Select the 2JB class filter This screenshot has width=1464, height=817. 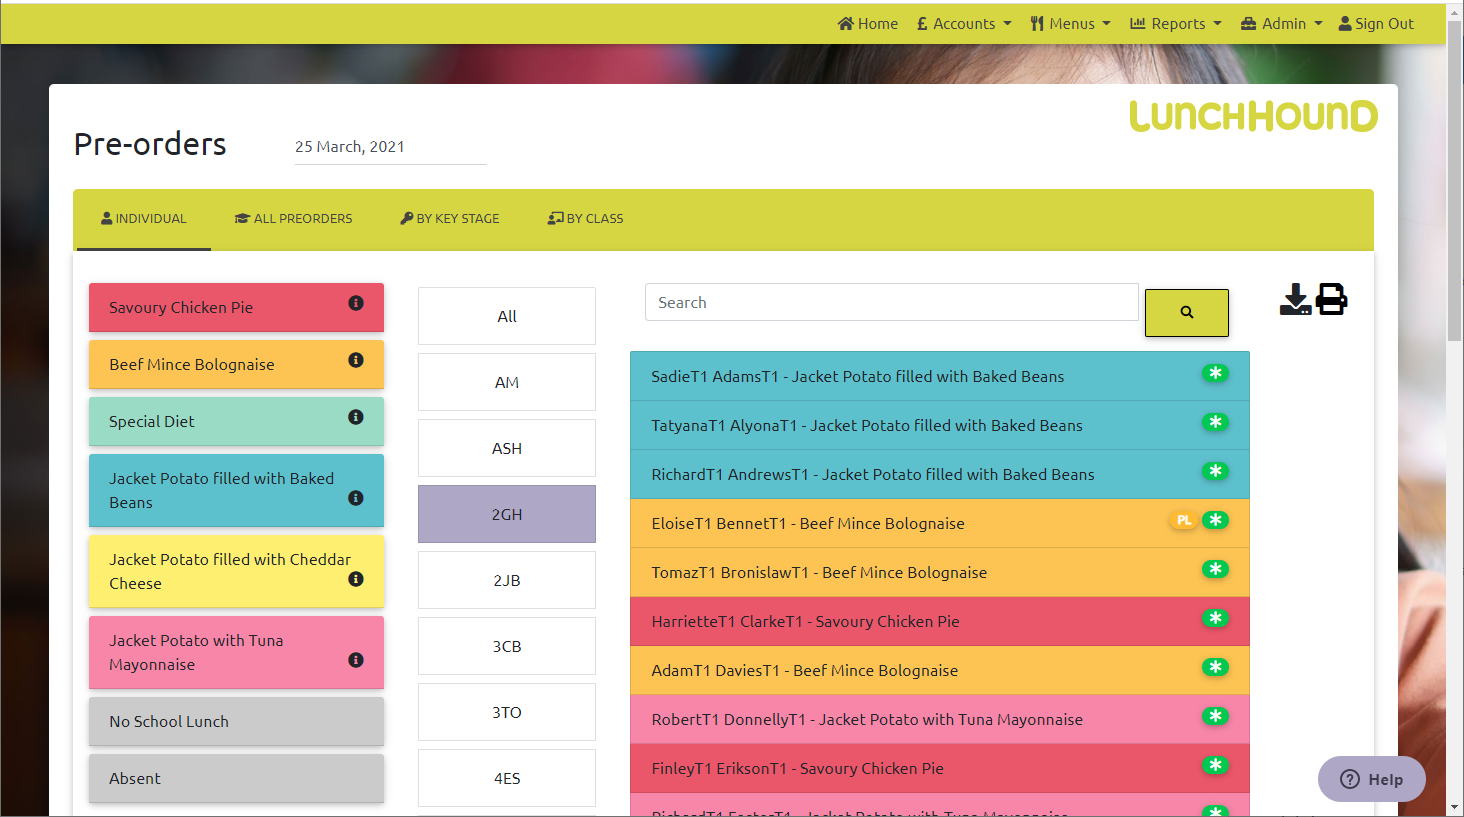click(x=507, y=580)
